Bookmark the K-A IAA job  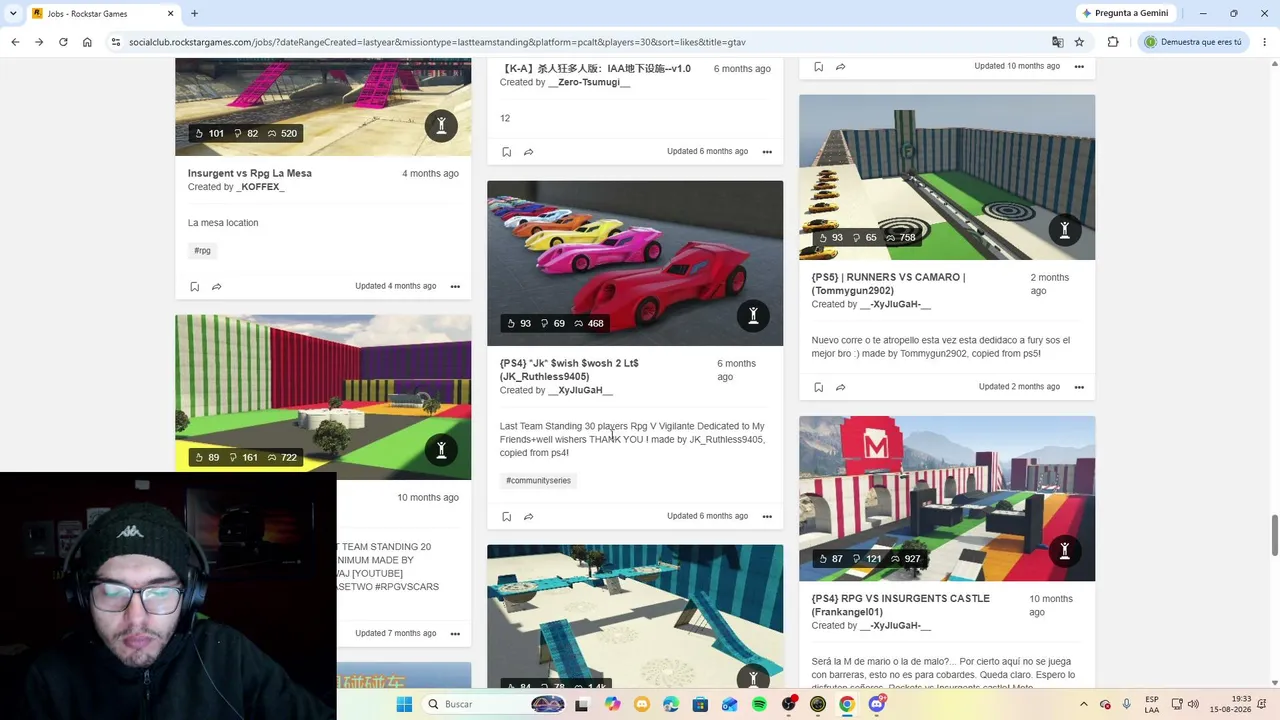point(506,152)
